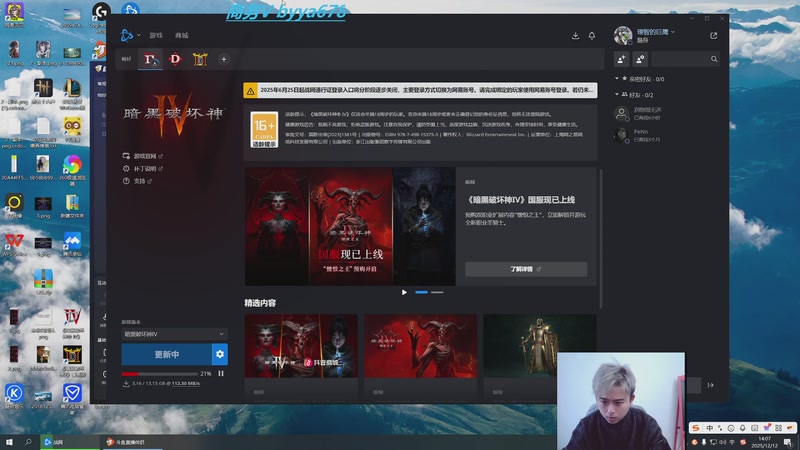Open the 支持 support link
800x450 pixels.
pyautogui.click(x=138, y=181)
